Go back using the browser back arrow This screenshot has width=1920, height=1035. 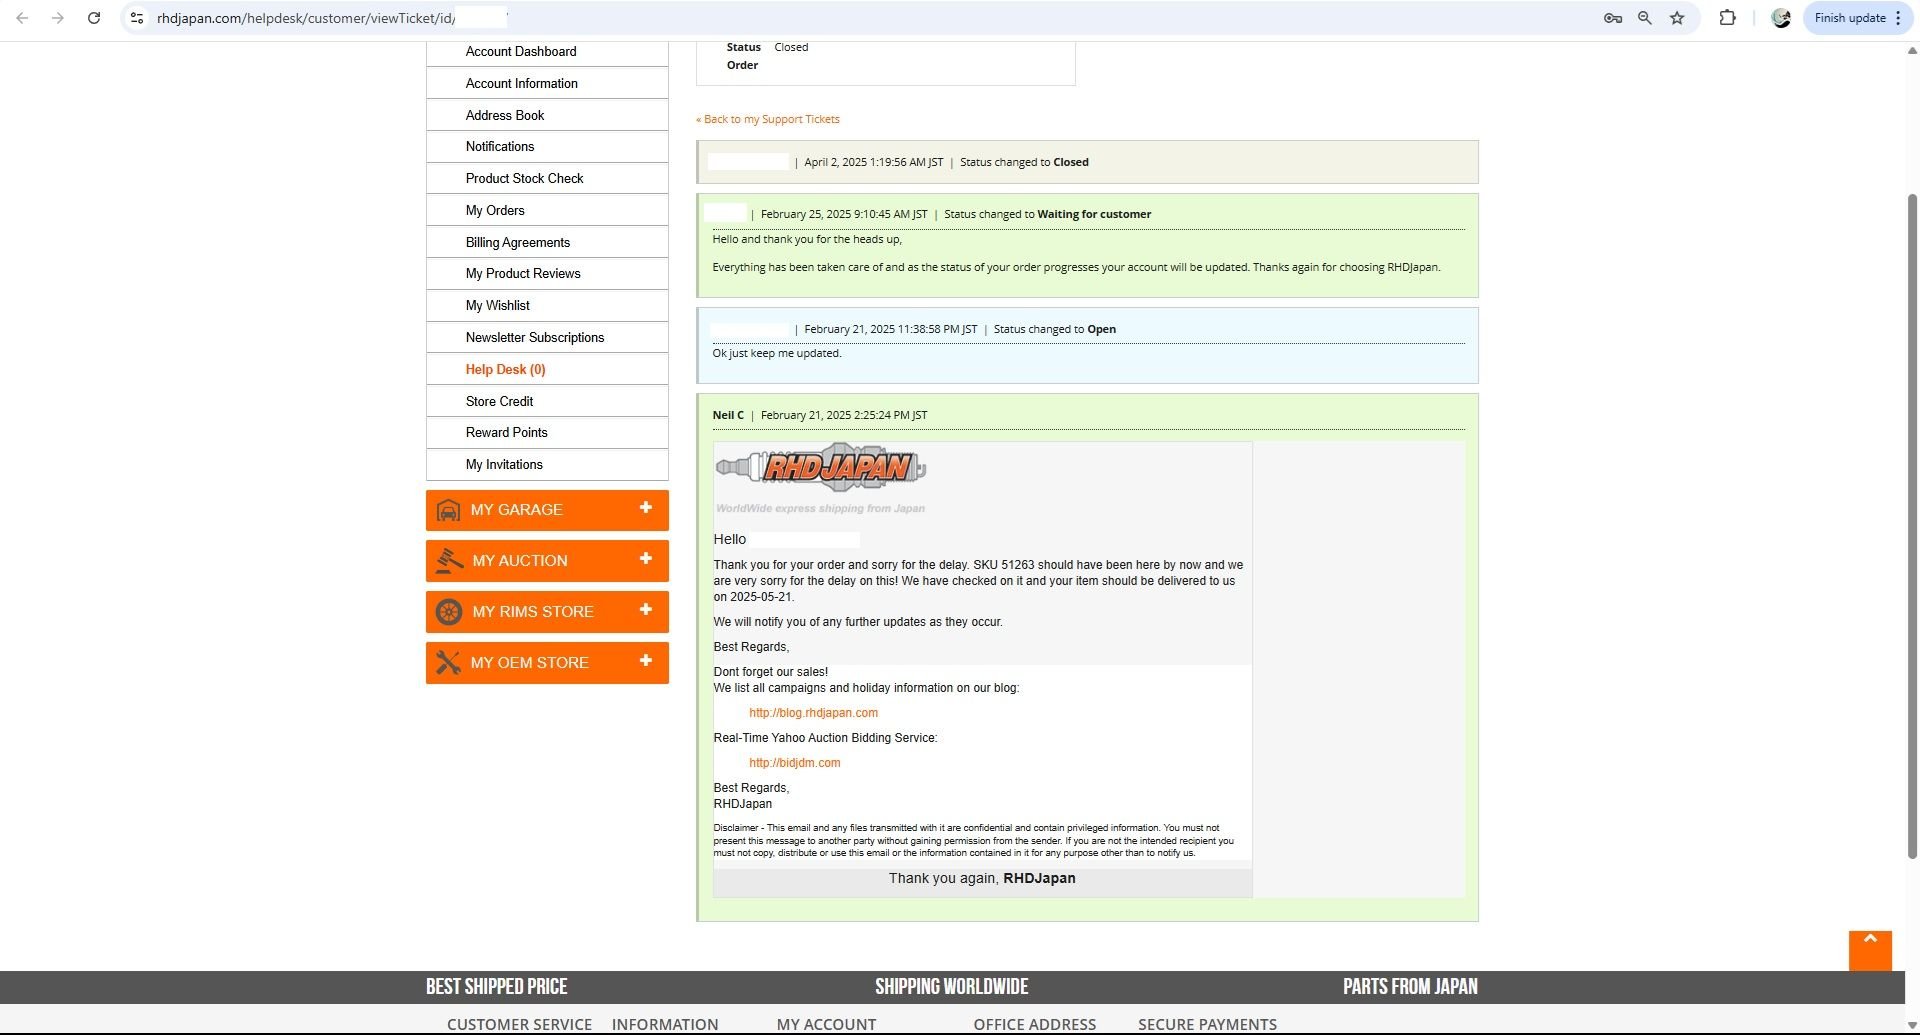[22, 18]
